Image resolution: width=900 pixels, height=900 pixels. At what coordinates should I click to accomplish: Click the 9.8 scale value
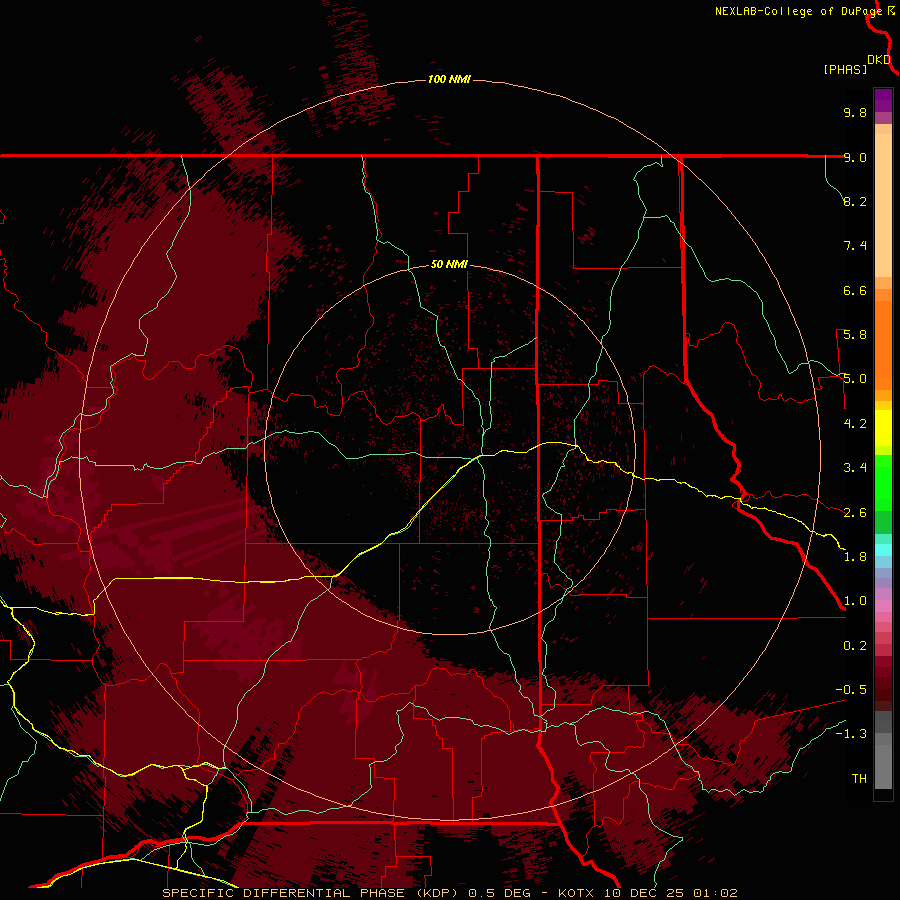[x=855, y=112]
